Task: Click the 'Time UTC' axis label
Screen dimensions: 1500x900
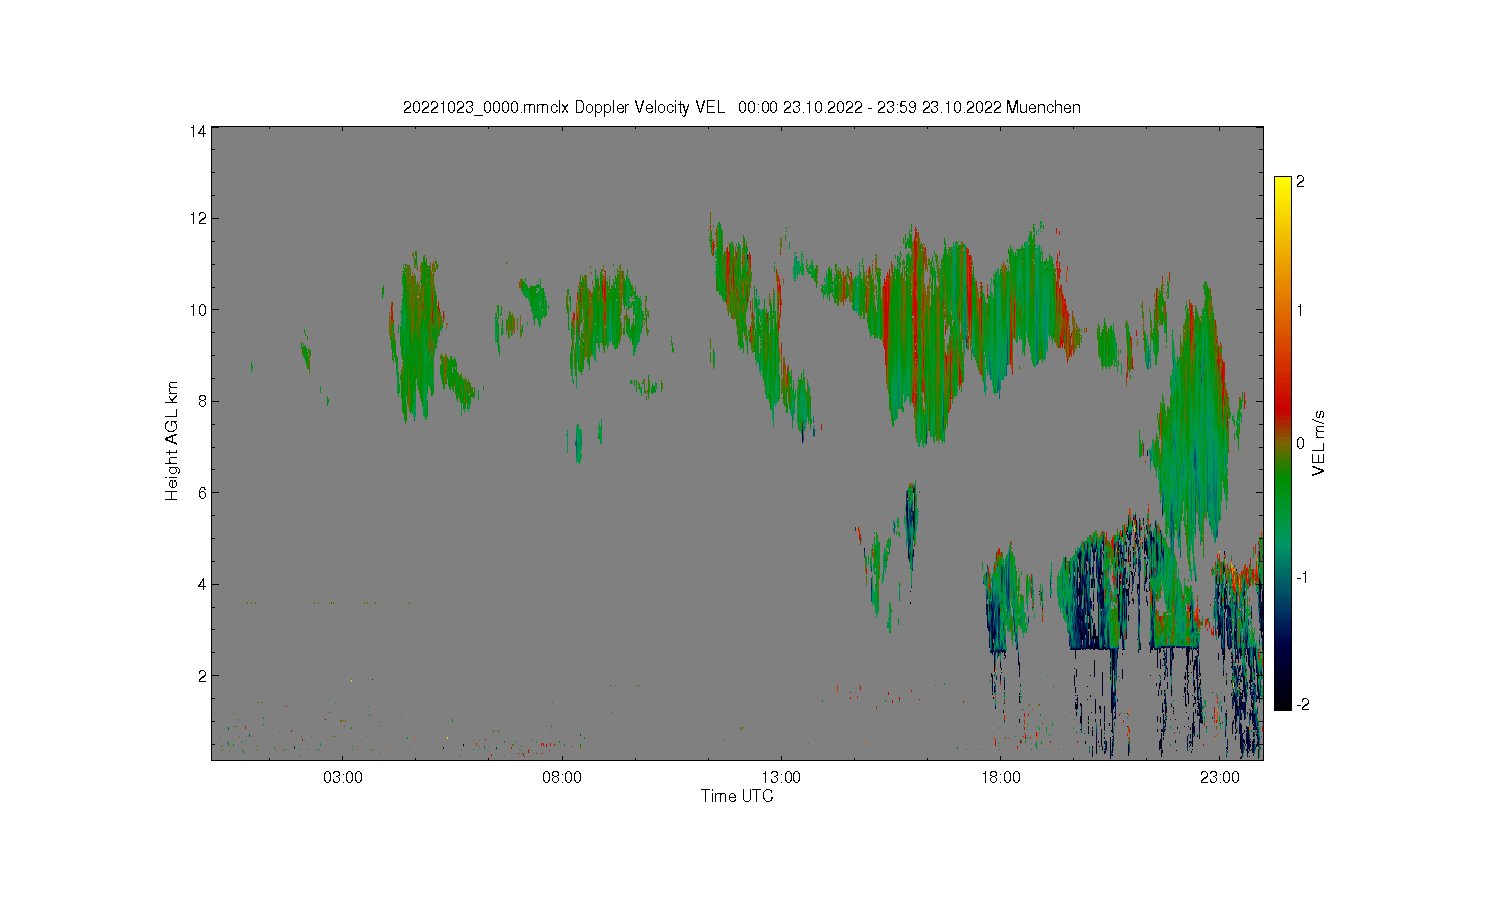Action: tap(737, 796)
